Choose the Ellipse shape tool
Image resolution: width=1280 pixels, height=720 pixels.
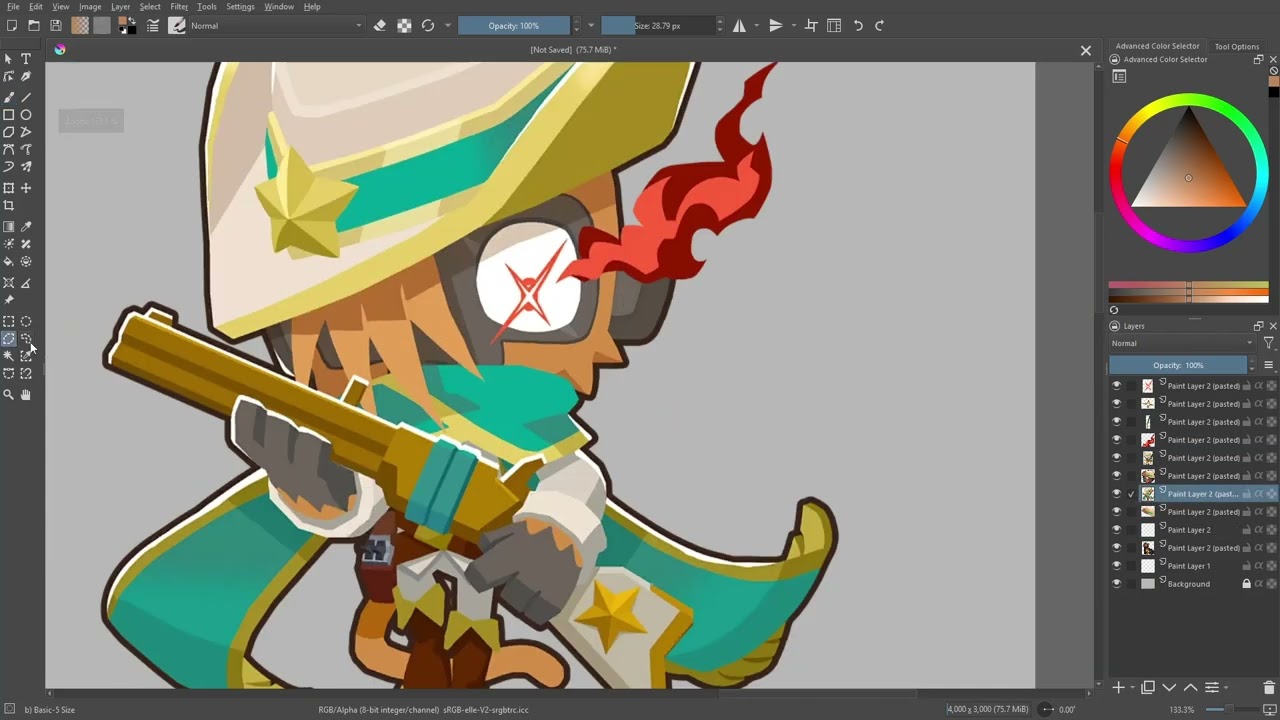point(26,115)
